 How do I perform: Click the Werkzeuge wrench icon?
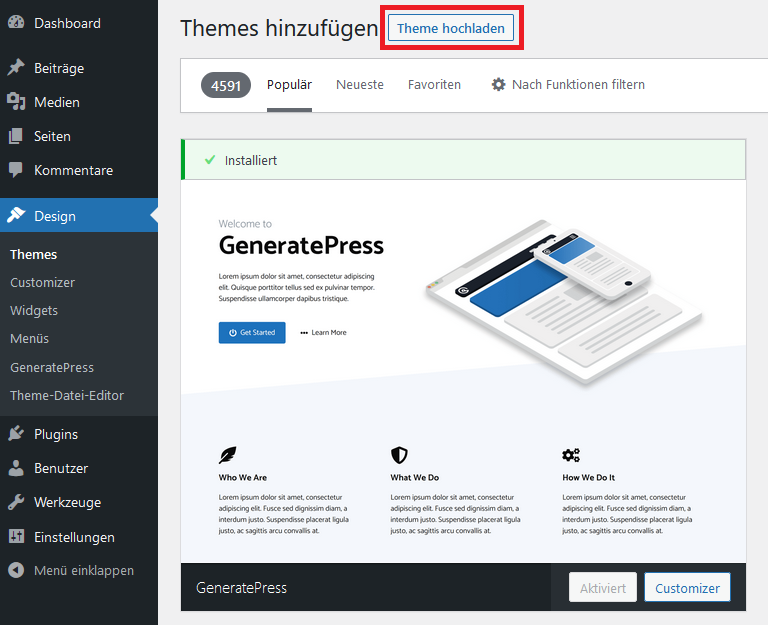click(16, 503)
